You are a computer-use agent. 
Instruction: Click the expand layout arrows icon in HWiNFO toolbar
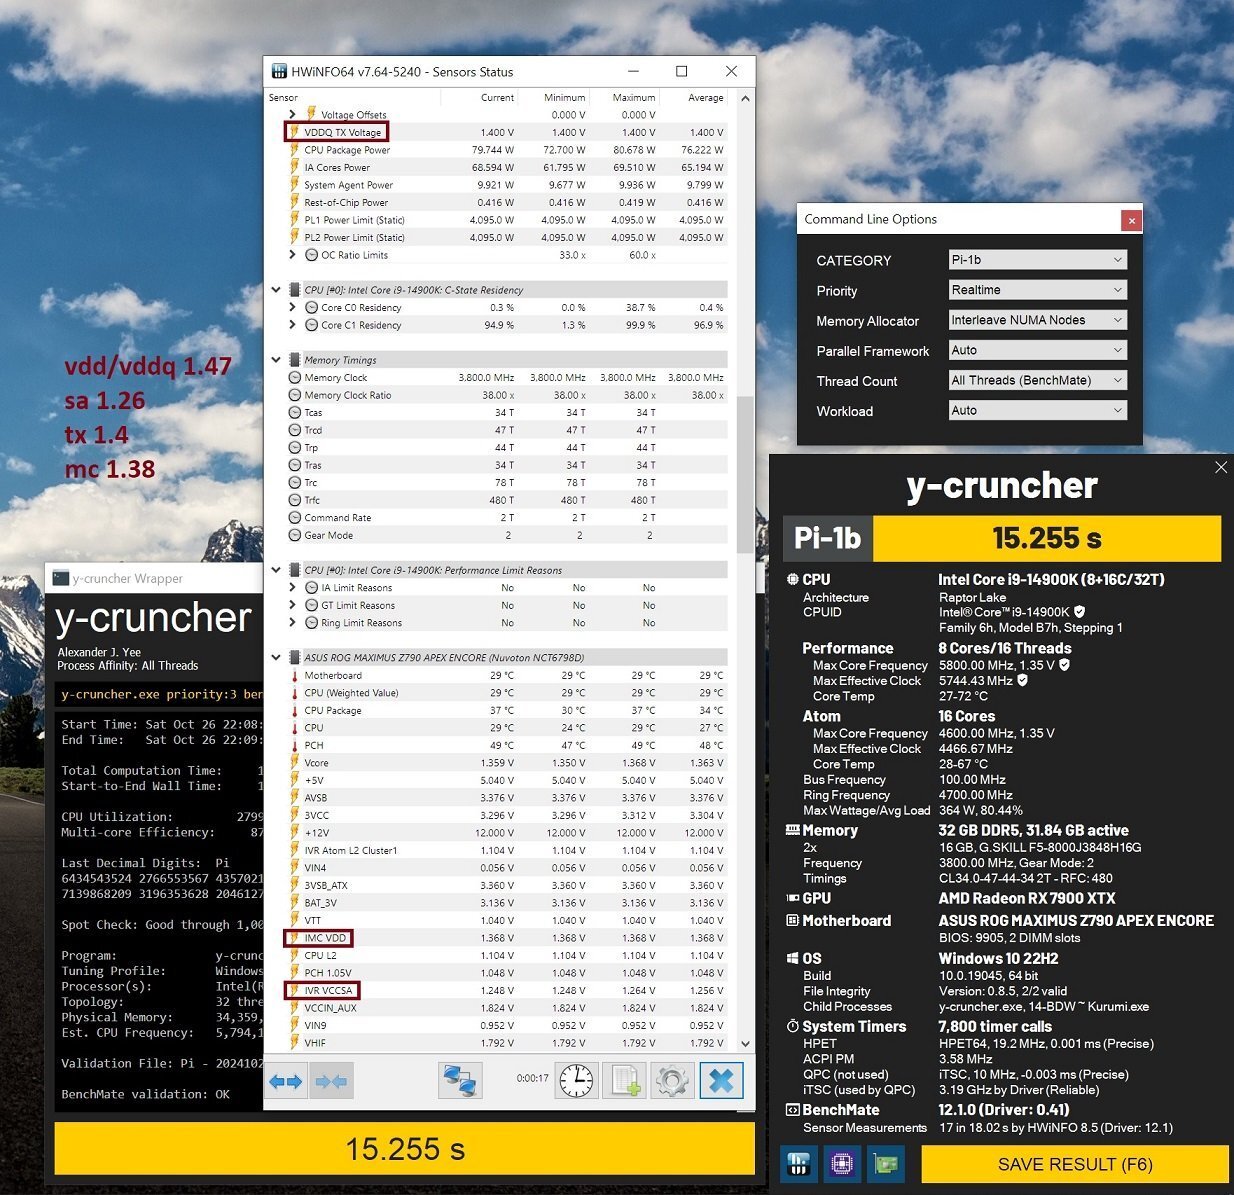286,1082
